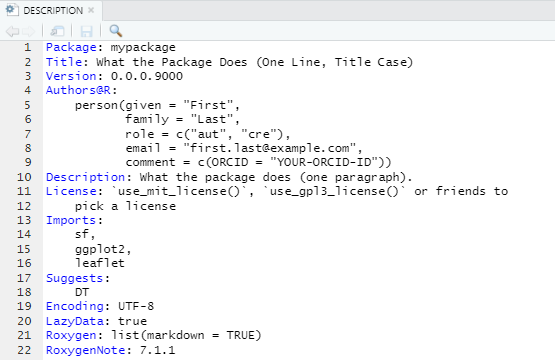Click the Version number 0.0.0.9000
Screen dimensions: 555x360
147,76
